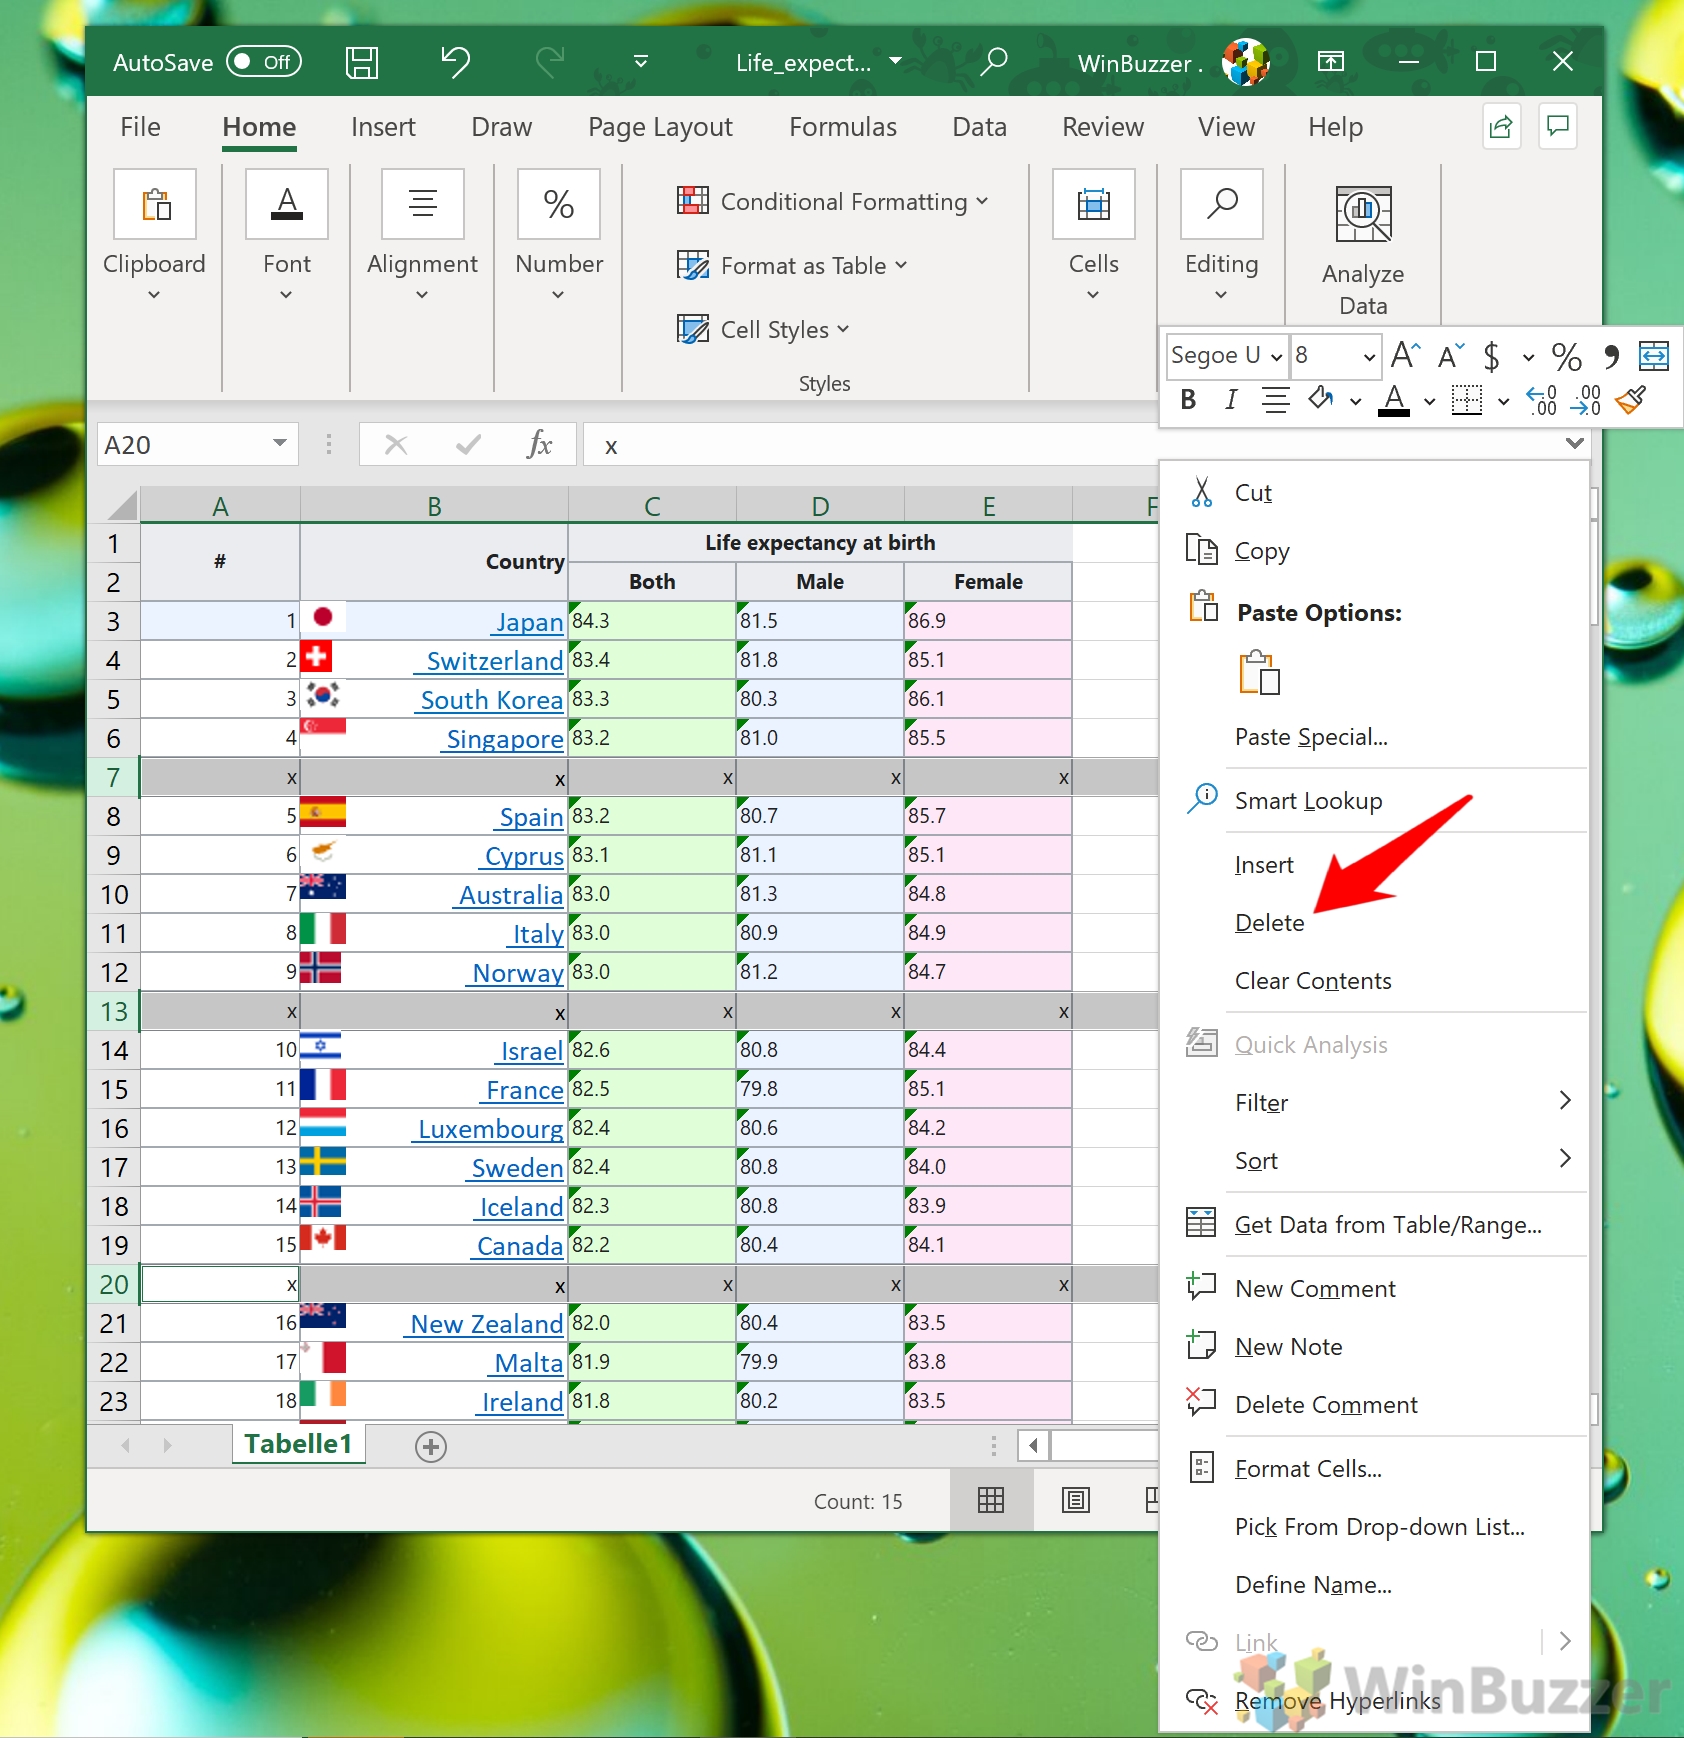Apply fill color bucket in mini toolbar
The image size is (1684, 1738).
(1321, 400)
